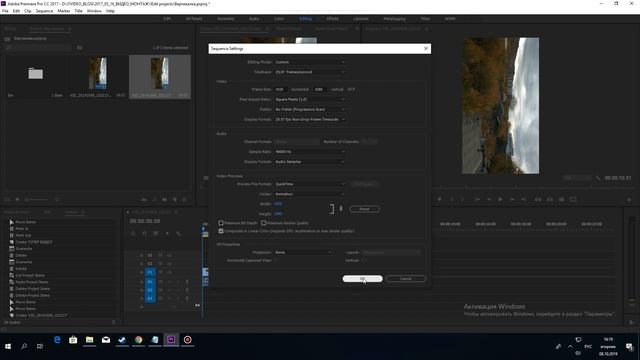This screenshot has width=640, height=360.
Task: Click Cancel in Sequence Settings
Action: (x=406, y=278)
